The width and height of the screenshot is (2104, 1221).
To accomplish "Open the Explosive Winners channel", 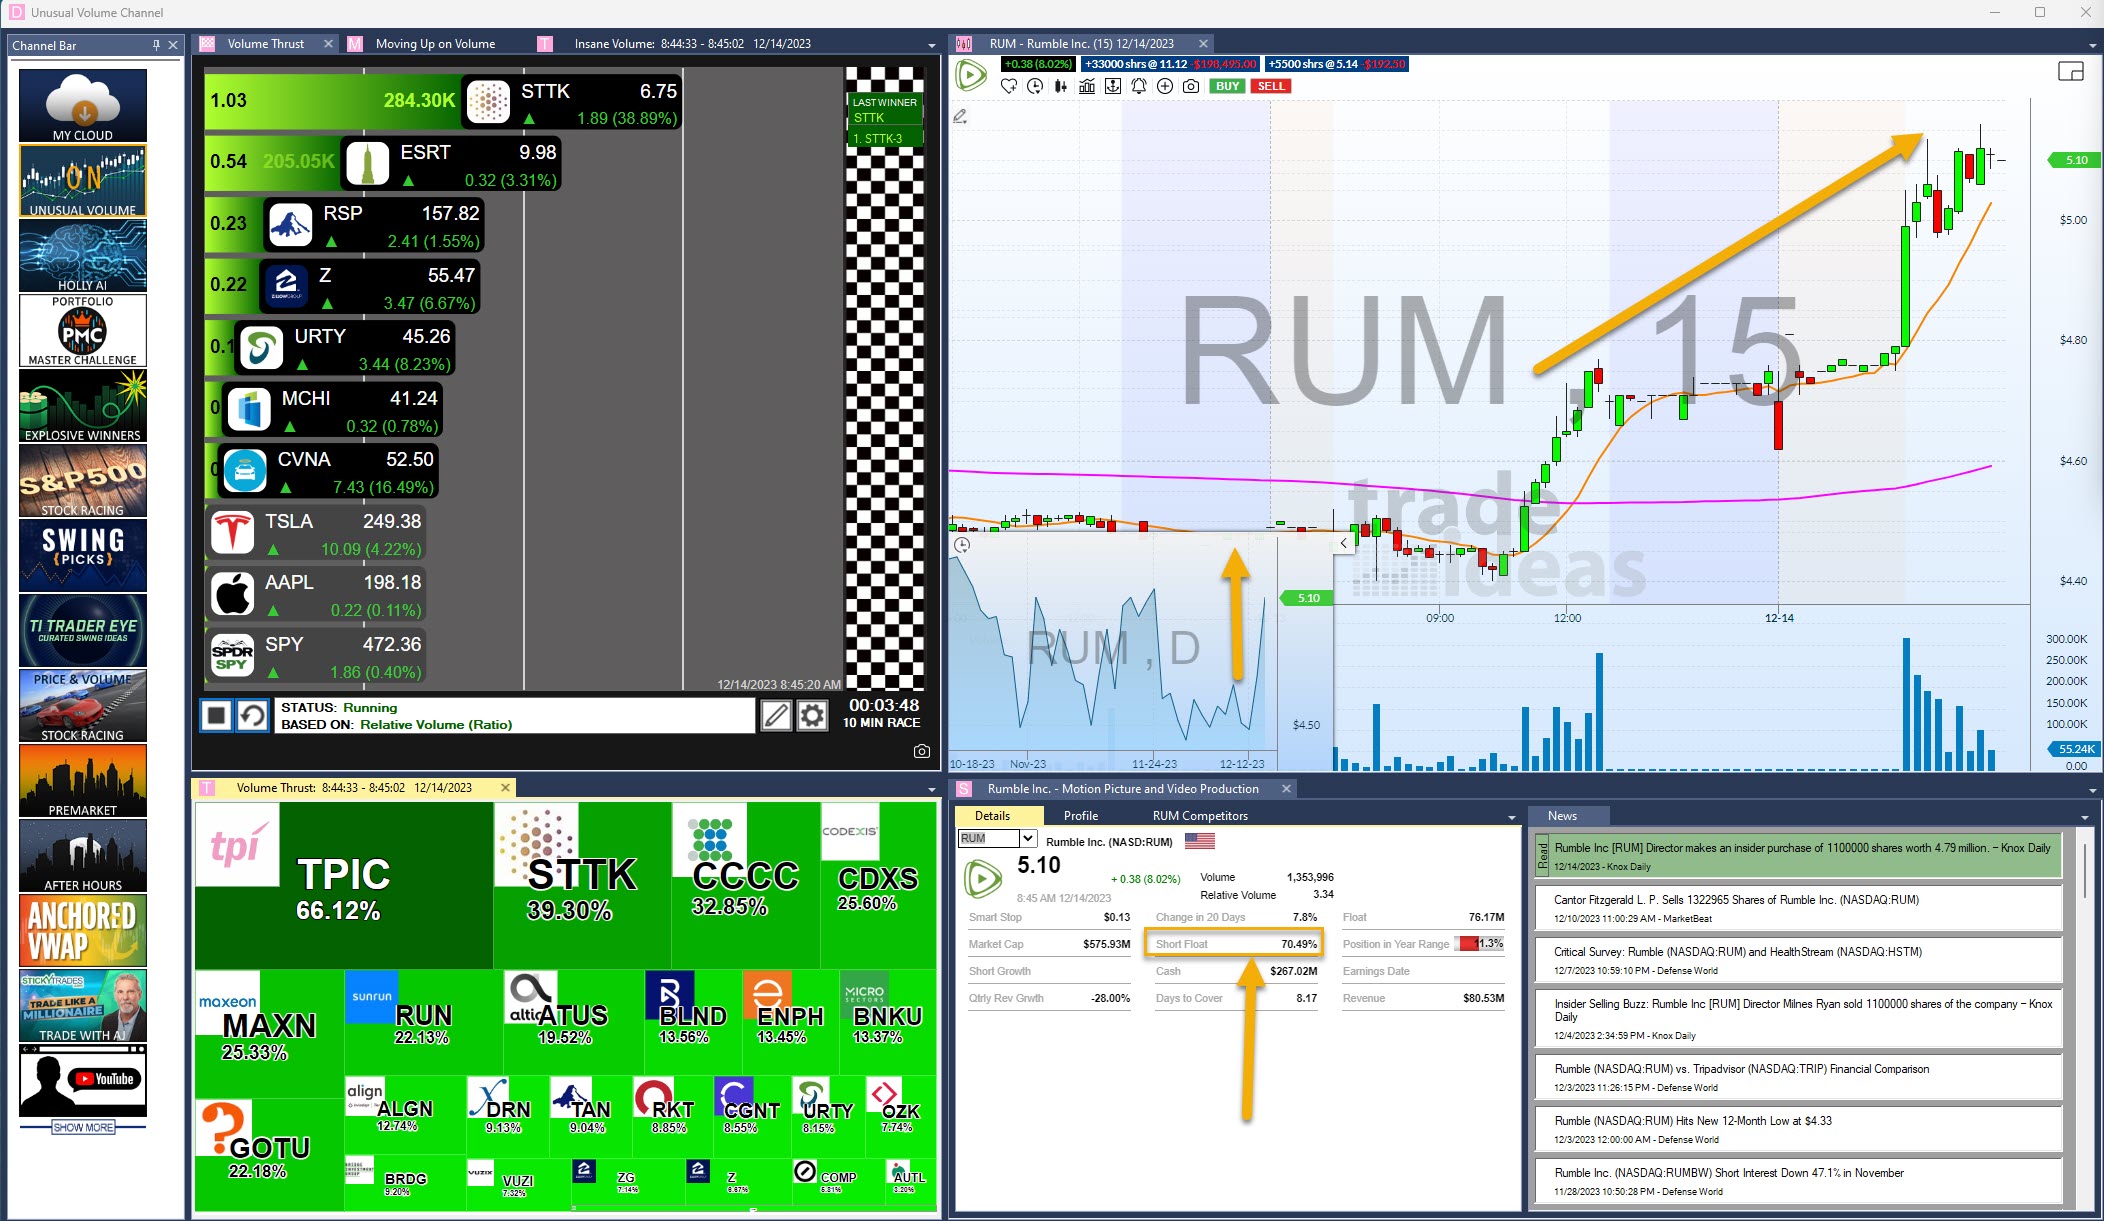I will coord(83,406).
